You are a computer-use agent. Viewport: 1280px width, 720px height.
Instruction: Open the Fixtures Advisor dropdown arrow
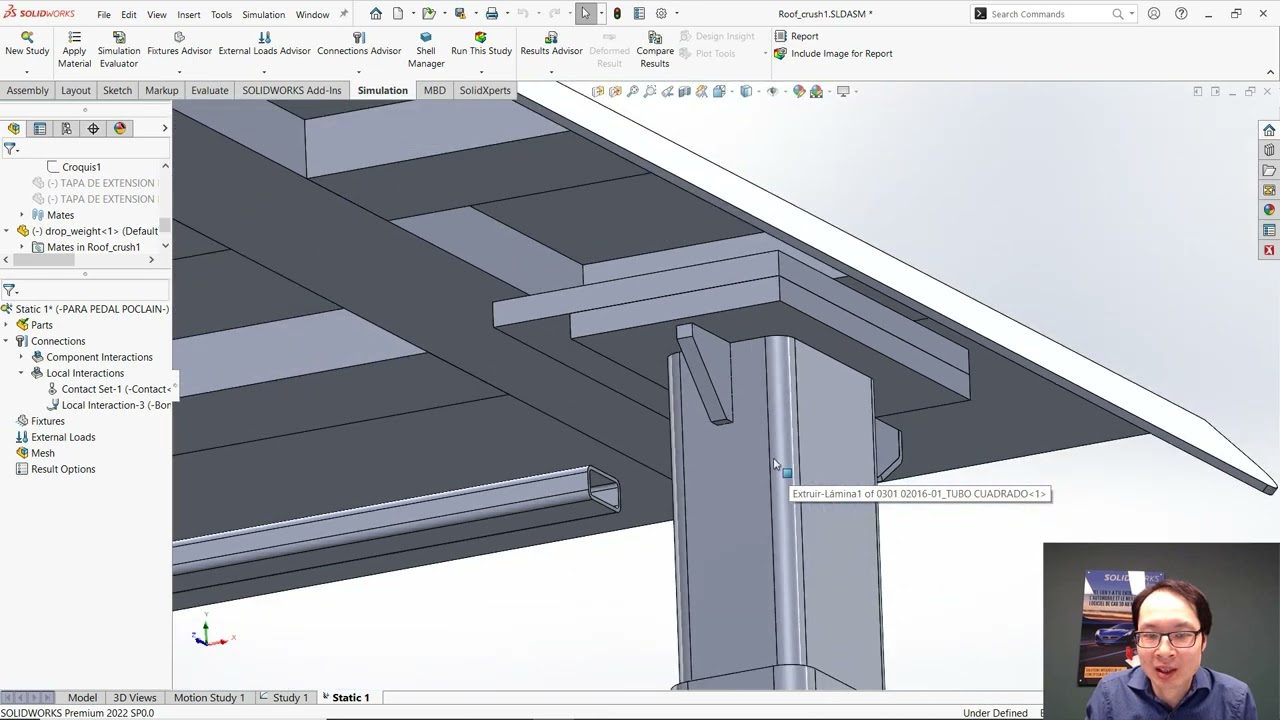click(179, 72)
